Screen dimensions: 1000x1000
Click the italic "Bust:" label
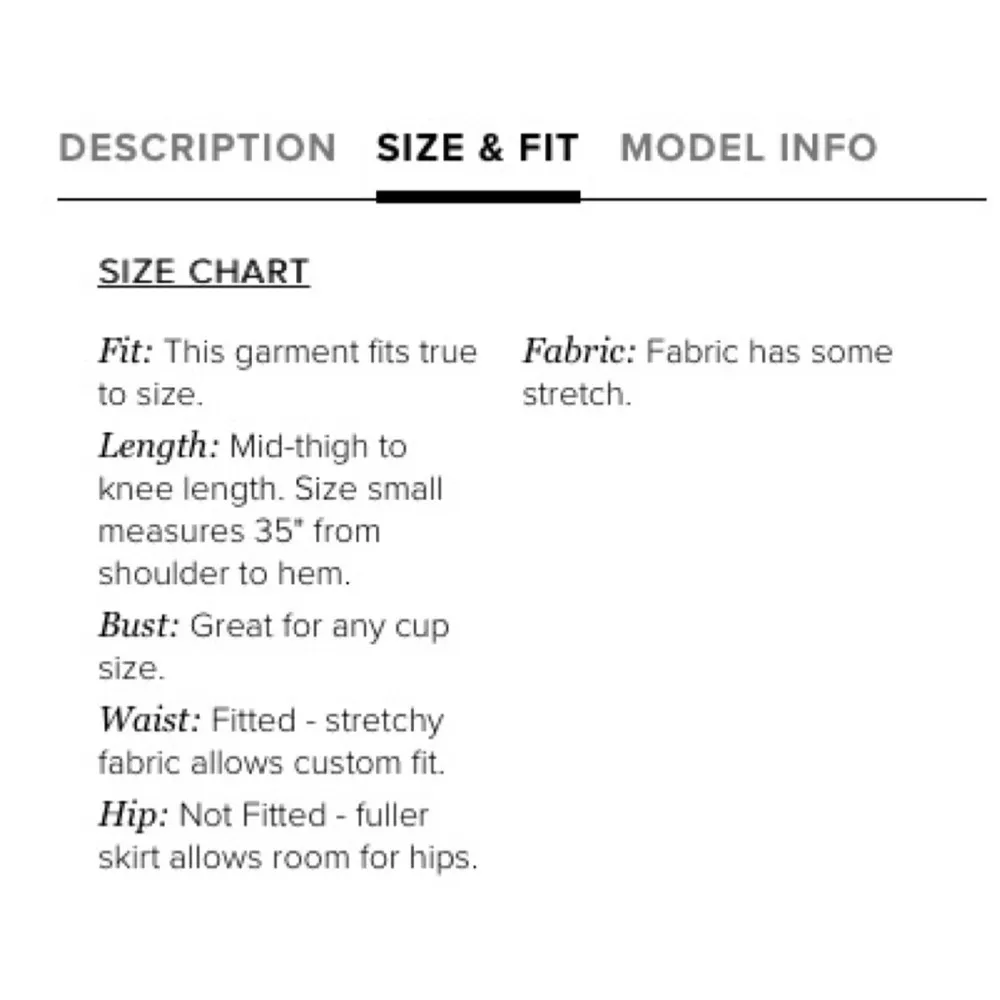click(139, 626)
